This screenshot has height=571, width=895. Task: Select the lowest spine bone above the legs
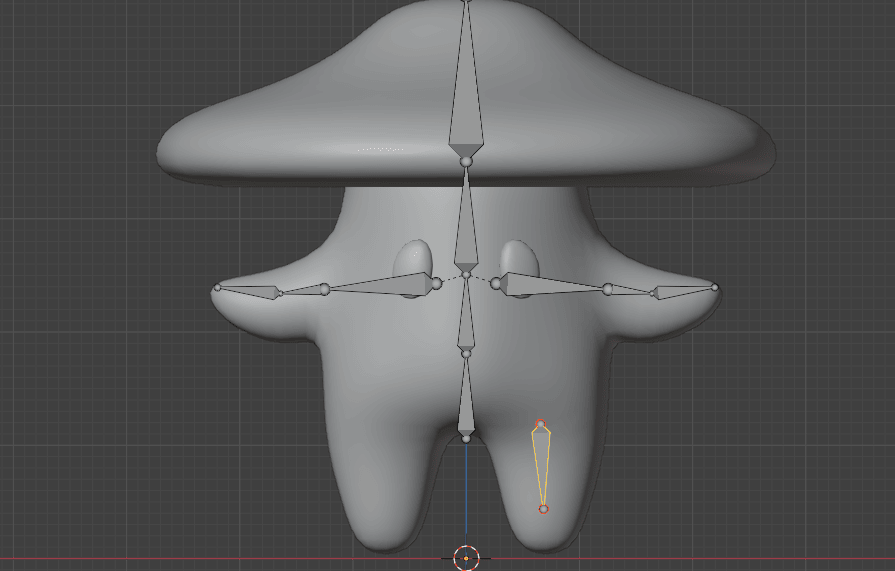tap(466, 400)
